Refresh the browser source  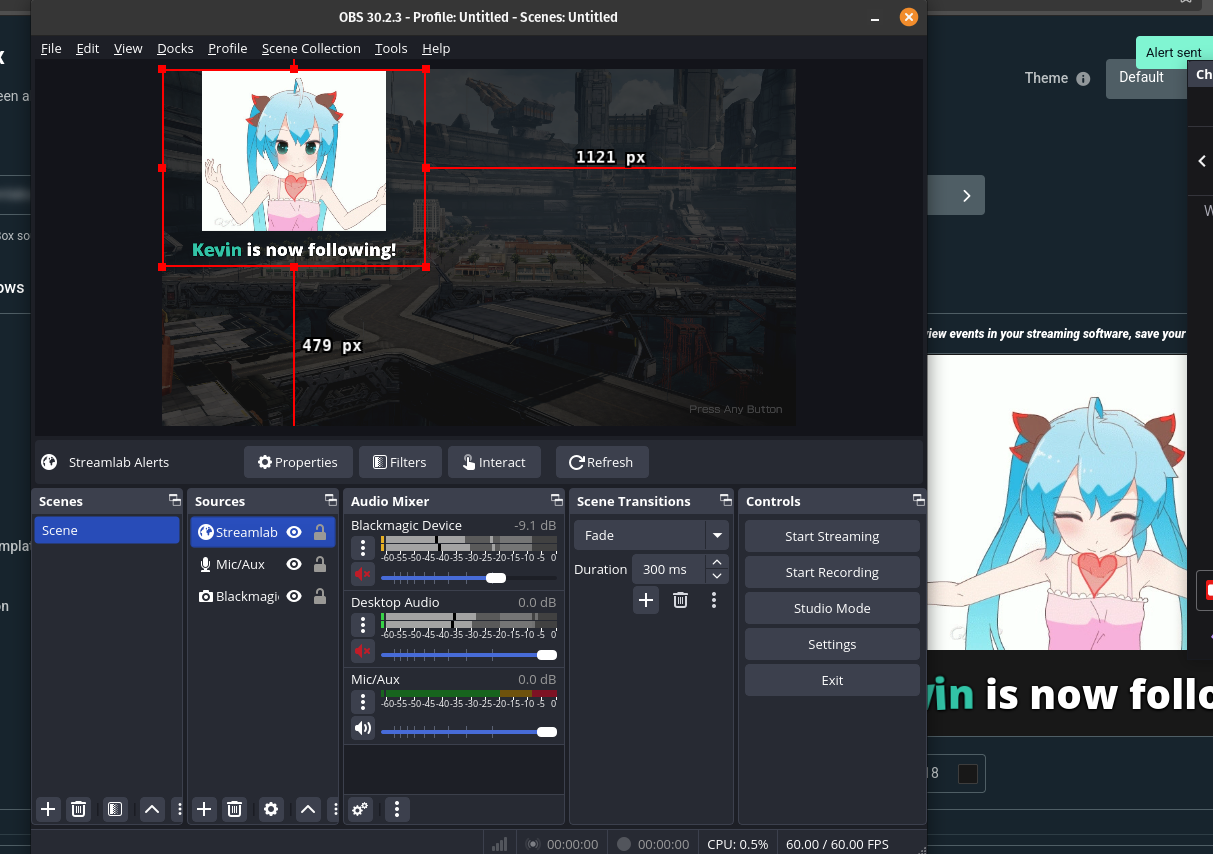(601, 462)
